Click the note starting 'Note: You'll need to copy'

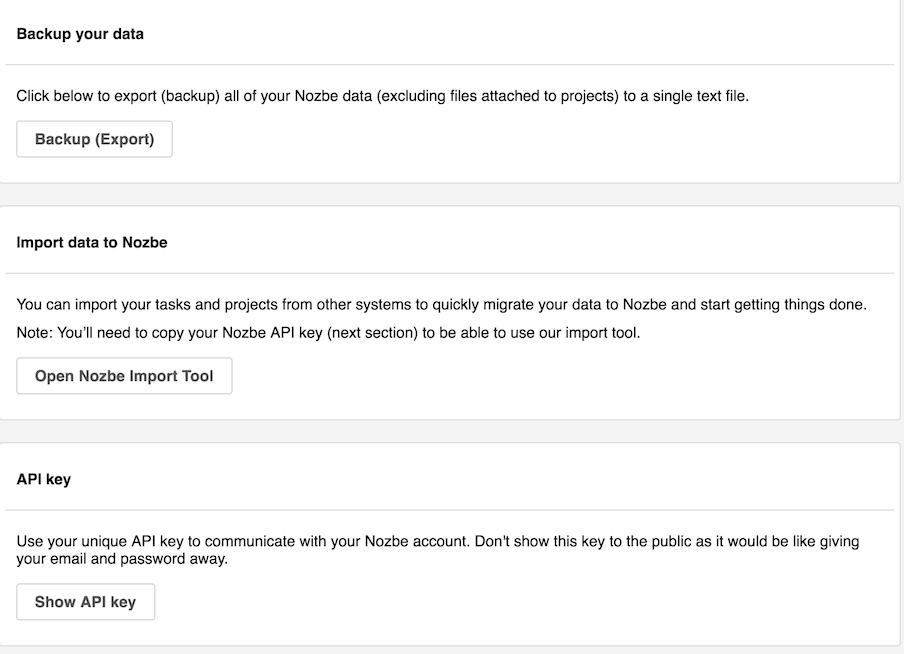(328, 333)
